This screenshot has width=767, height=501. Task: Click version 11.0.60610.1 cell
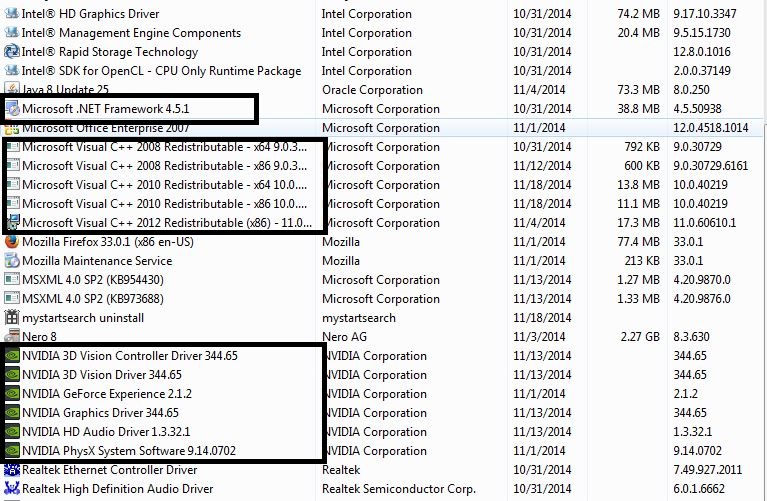click(704, 223)
